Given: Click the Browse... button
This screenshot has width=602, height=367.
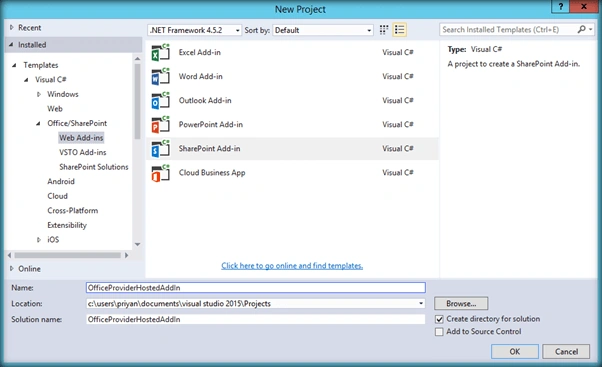Looking at the screenshot, I should point(461,303).
